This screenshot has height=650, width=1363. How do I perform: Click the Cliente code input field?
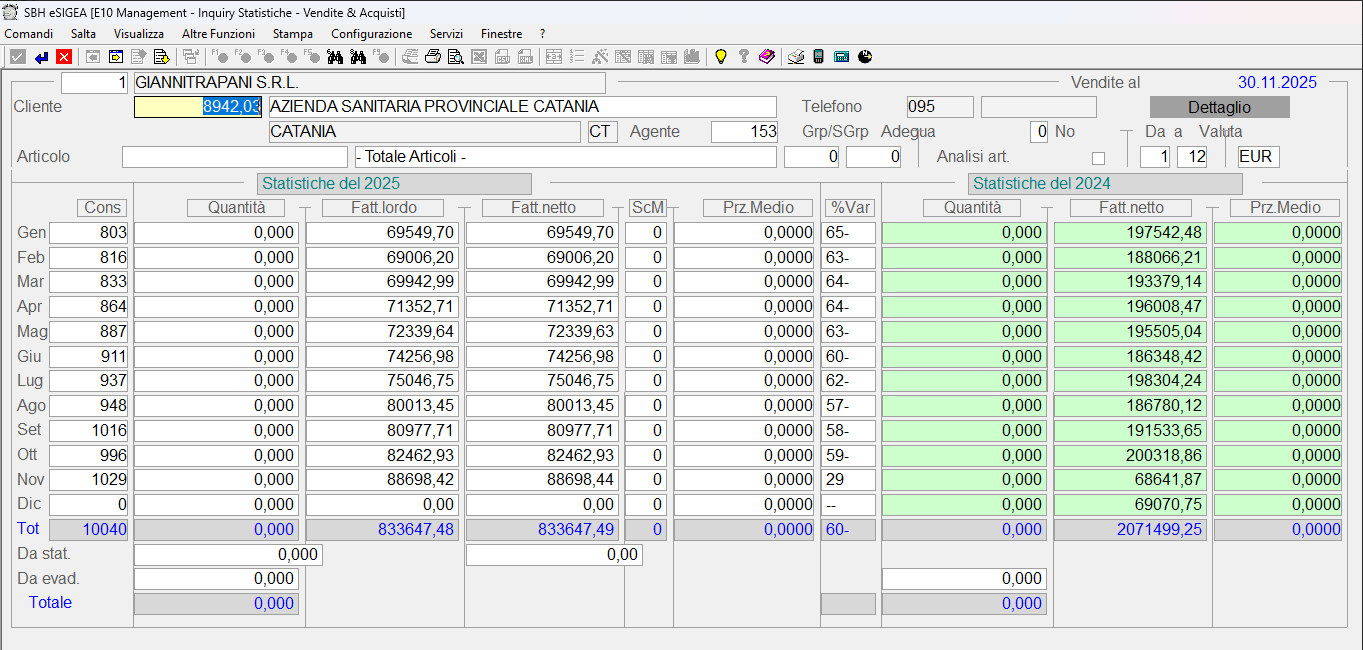(x=198, y=107)
